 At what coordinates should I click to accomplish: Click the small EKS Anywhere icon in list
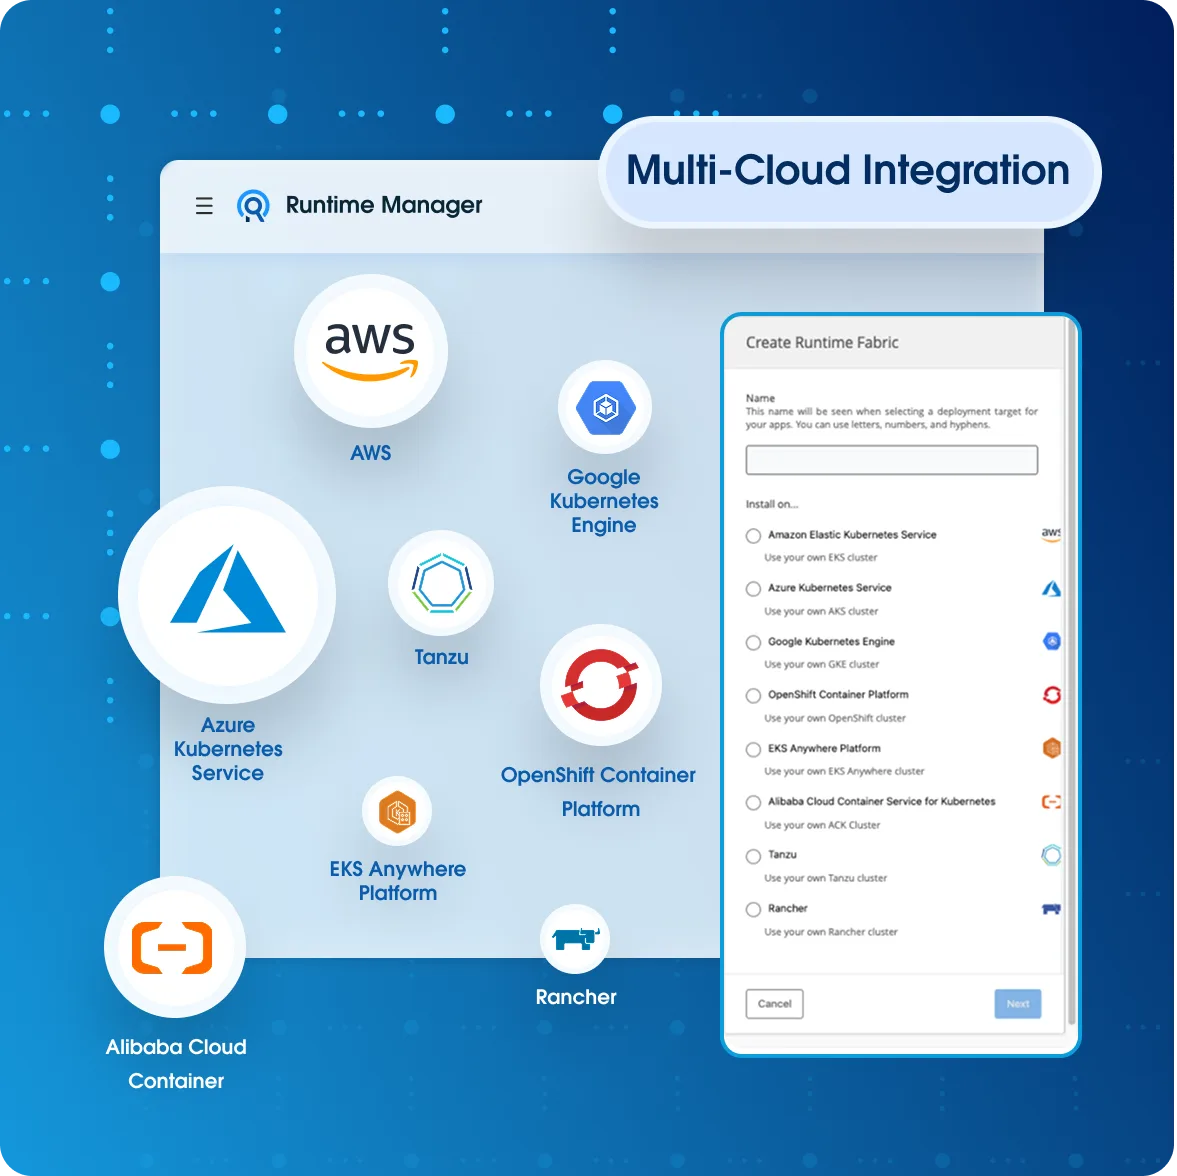[x=1052, y=748]
